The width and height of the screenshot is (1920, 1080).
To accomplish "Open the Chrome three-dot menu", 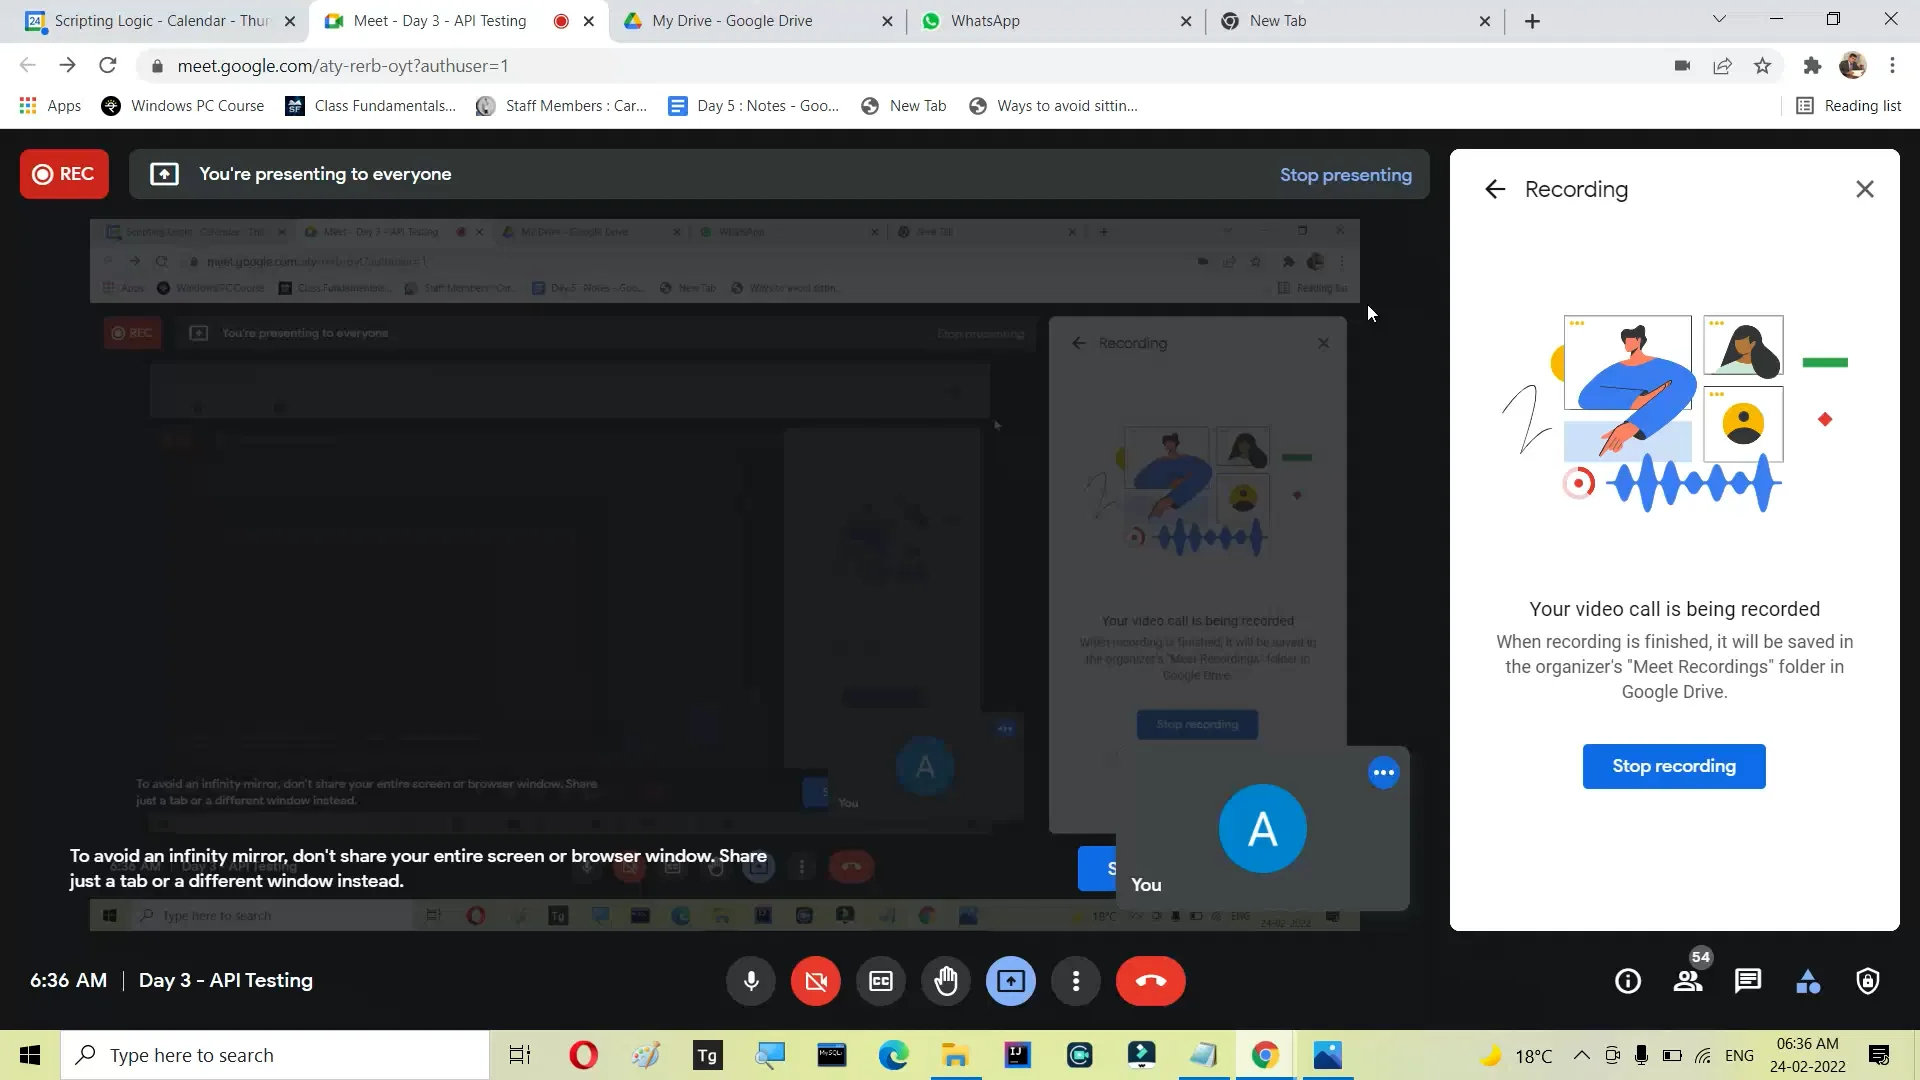I will [1892, 66].
